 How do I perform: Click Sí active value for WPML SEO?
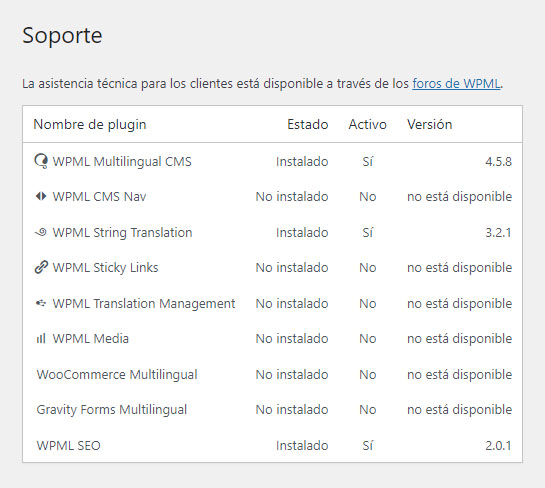point(368,446)
